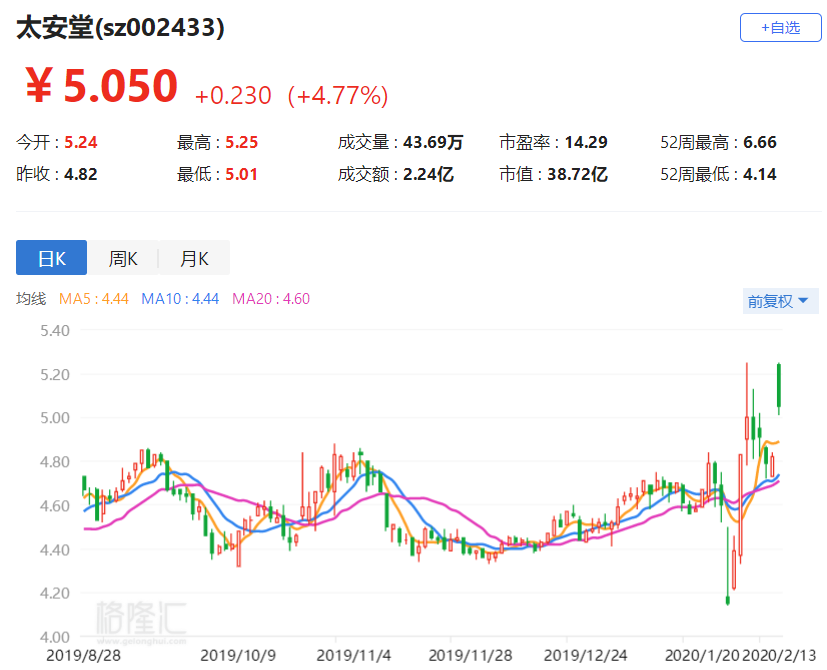Click the 5.00 price axis label
827x670 pixels.
point(55,418)
